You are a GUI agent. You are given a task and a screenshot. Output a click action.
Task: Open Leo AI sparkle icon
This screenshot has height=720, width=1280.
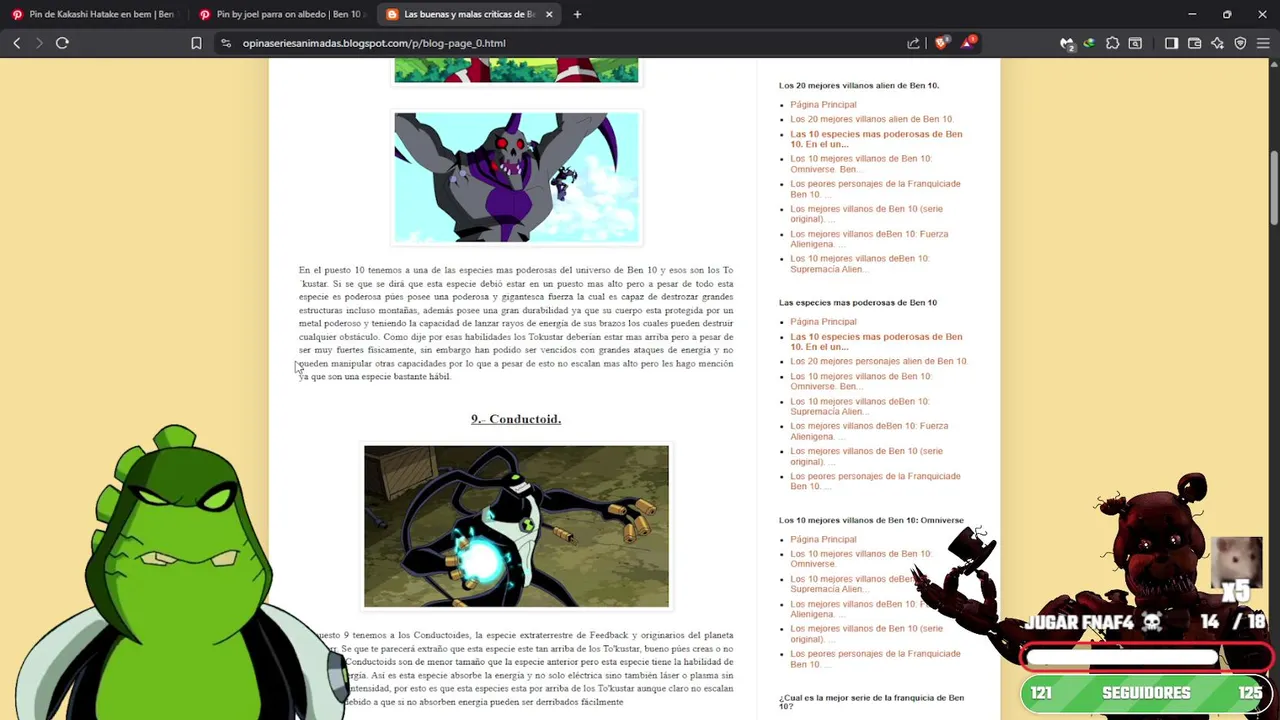point(1217,43)
